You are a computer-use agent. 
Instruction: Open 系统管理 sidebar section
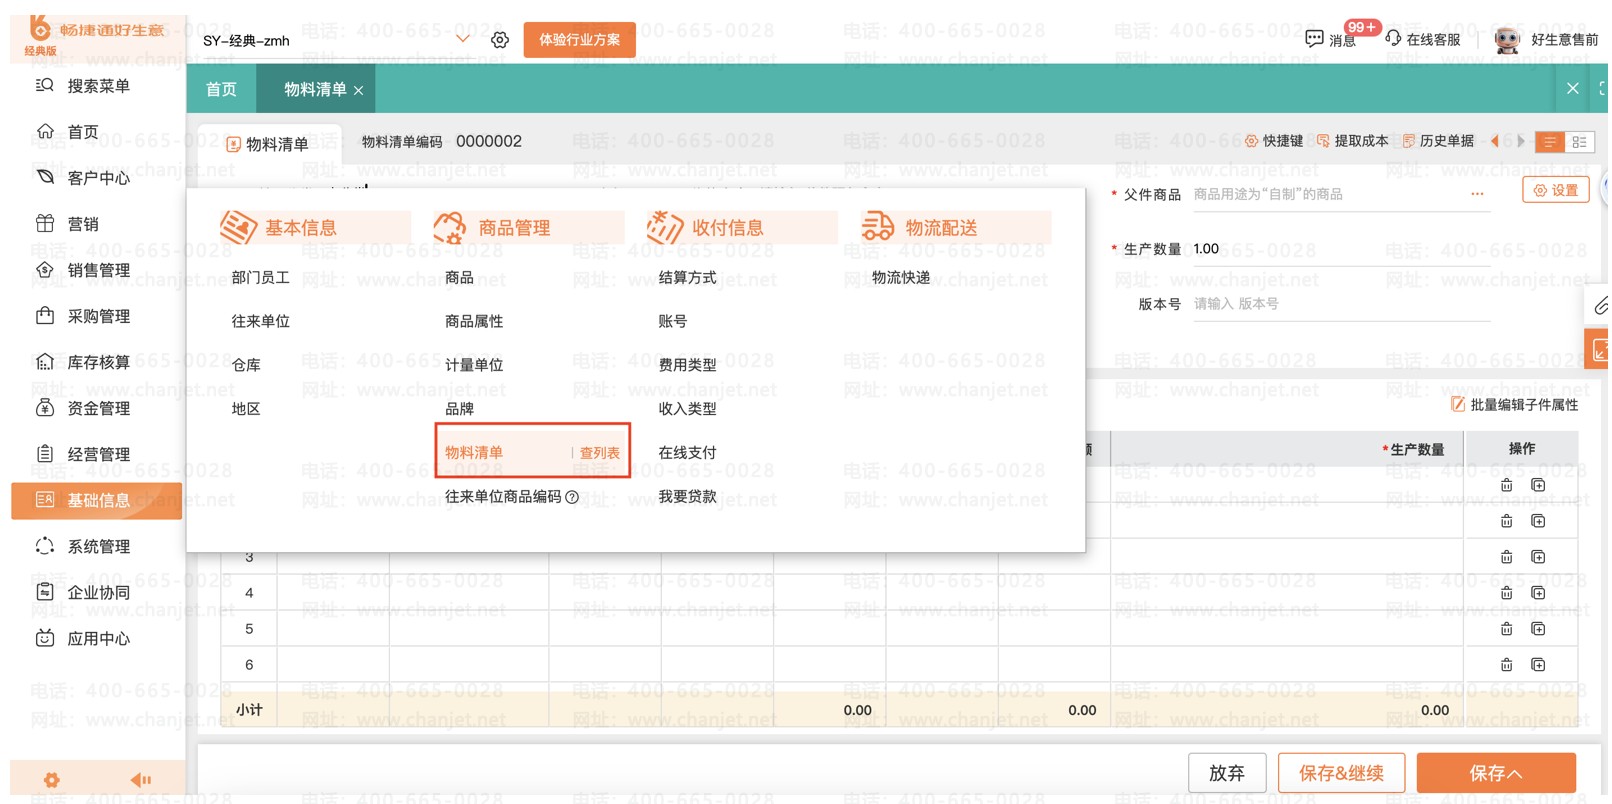pos(84,546)
